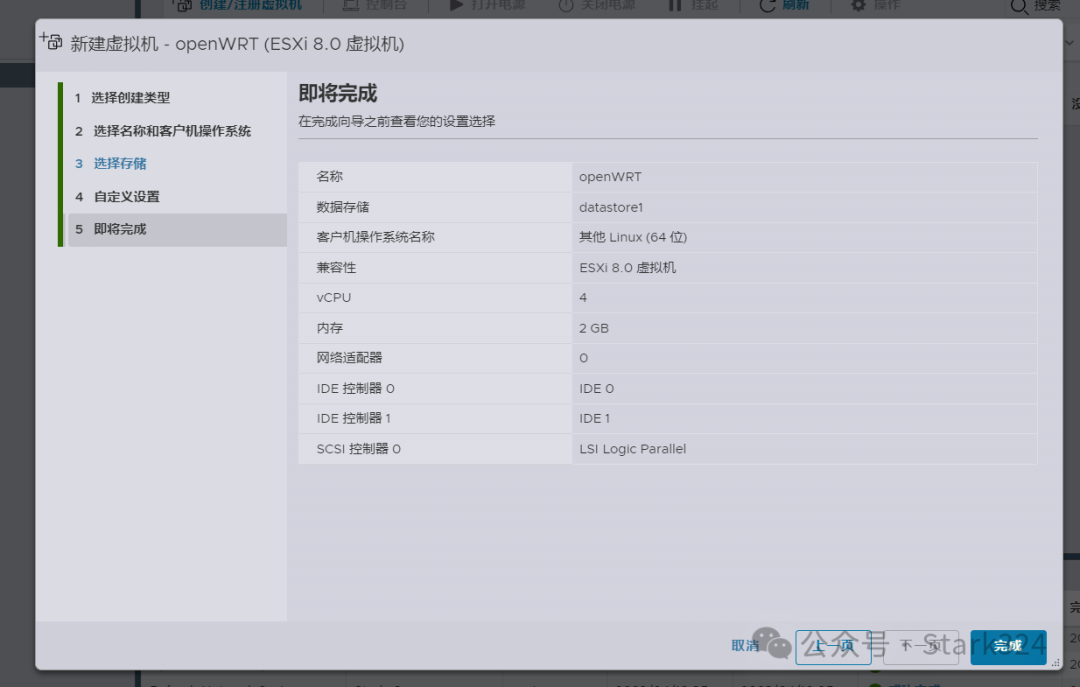This screenshot has height=687, width=1080.
Task: Click the LSI Logic Parallel value
Action: (x=632, y=449)
